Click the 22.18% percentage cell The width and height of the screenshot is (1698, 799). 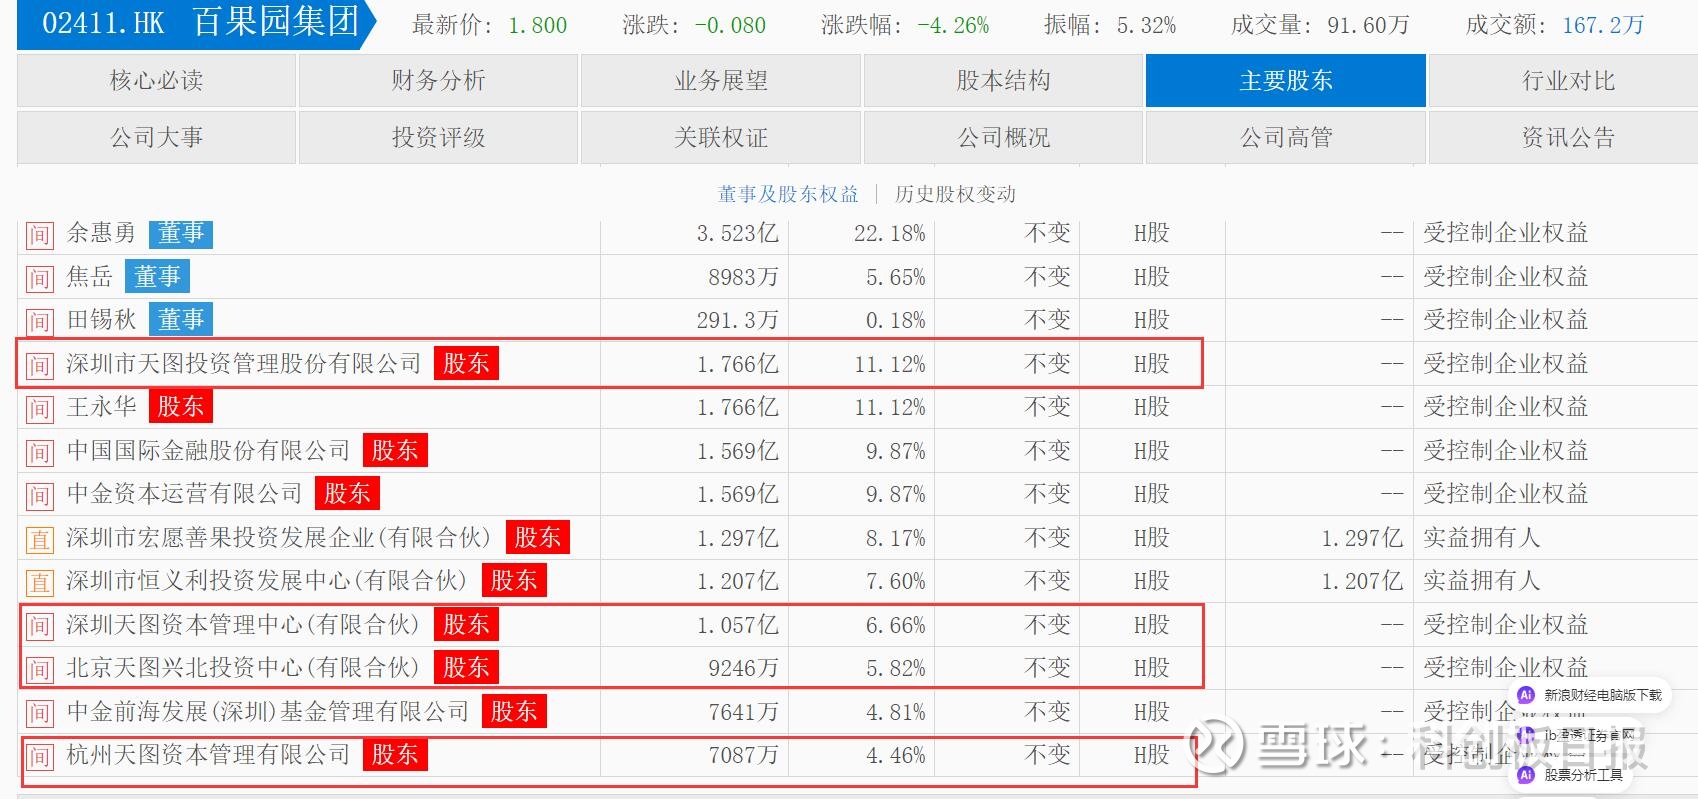pyautogui.click(x=890, y=234)
